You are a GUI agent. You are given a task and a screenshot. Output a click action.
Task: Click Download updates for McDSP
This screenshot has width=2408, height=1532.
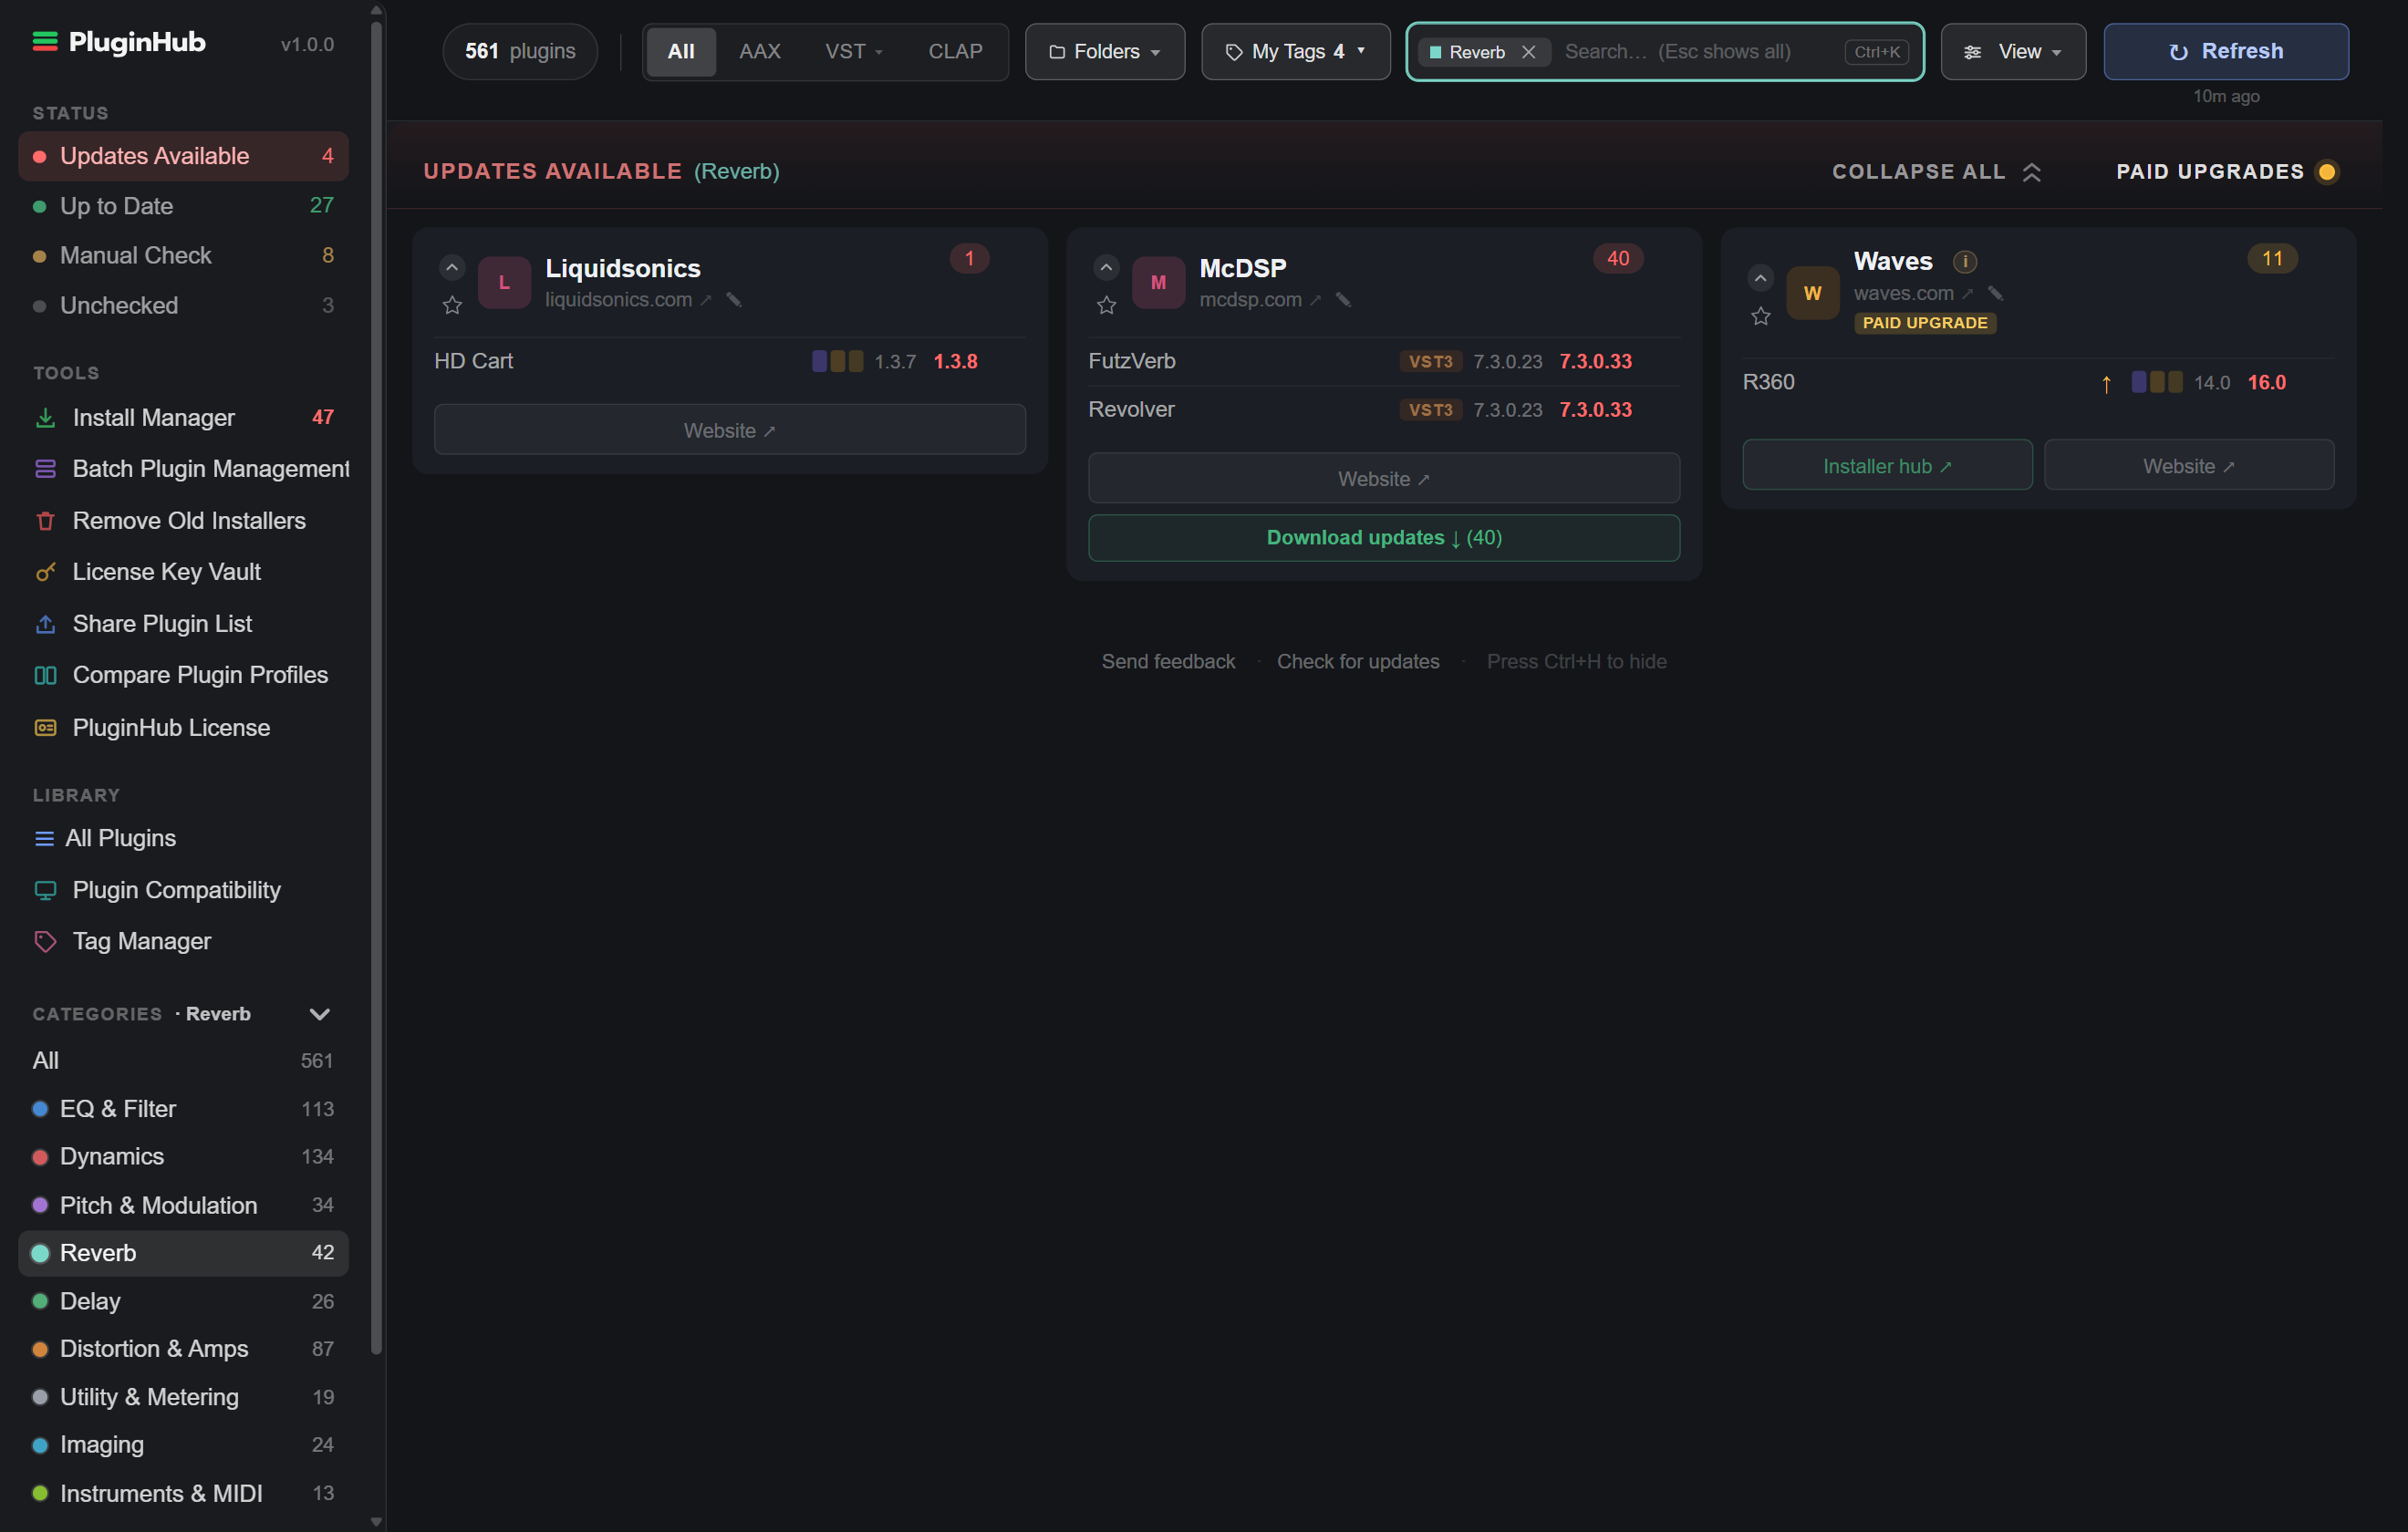[x=1384, y=538]
